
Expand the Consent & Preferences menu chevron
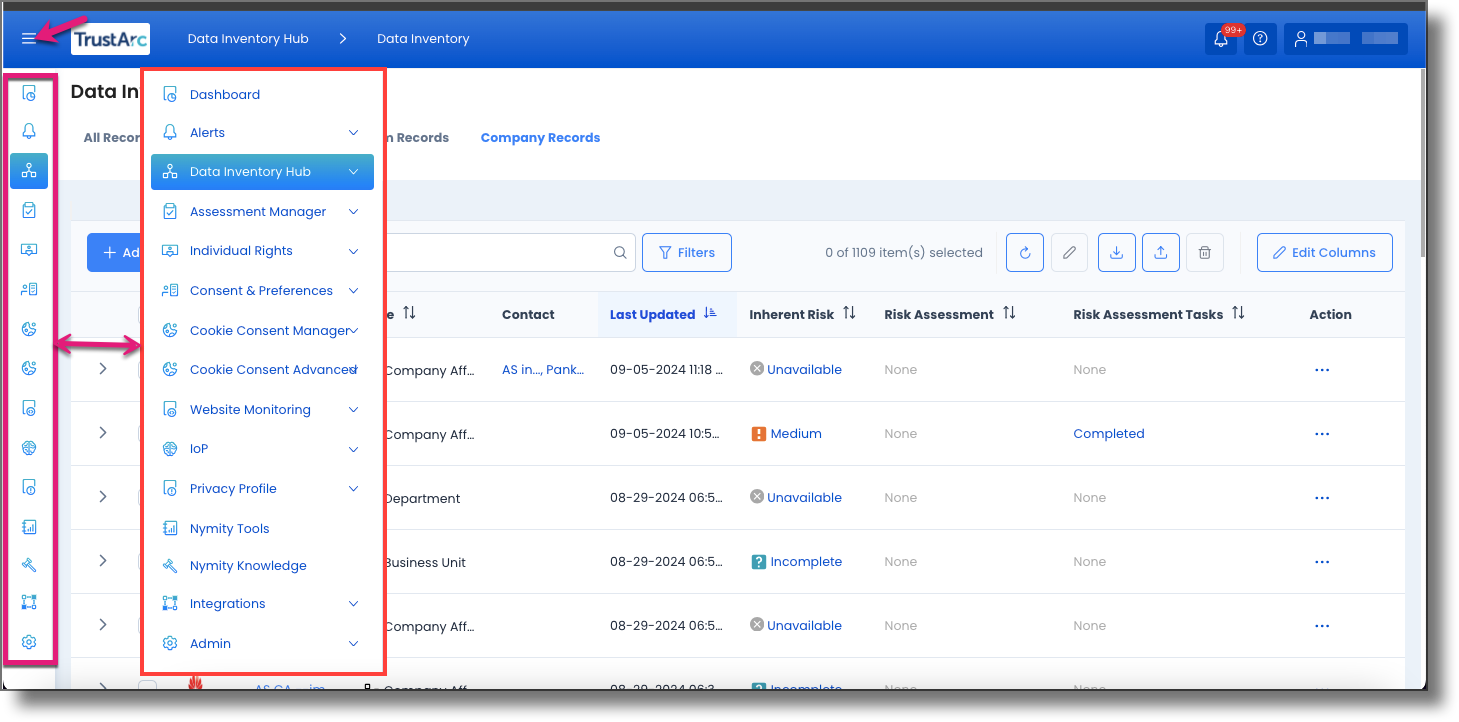[x=353, y=291]
